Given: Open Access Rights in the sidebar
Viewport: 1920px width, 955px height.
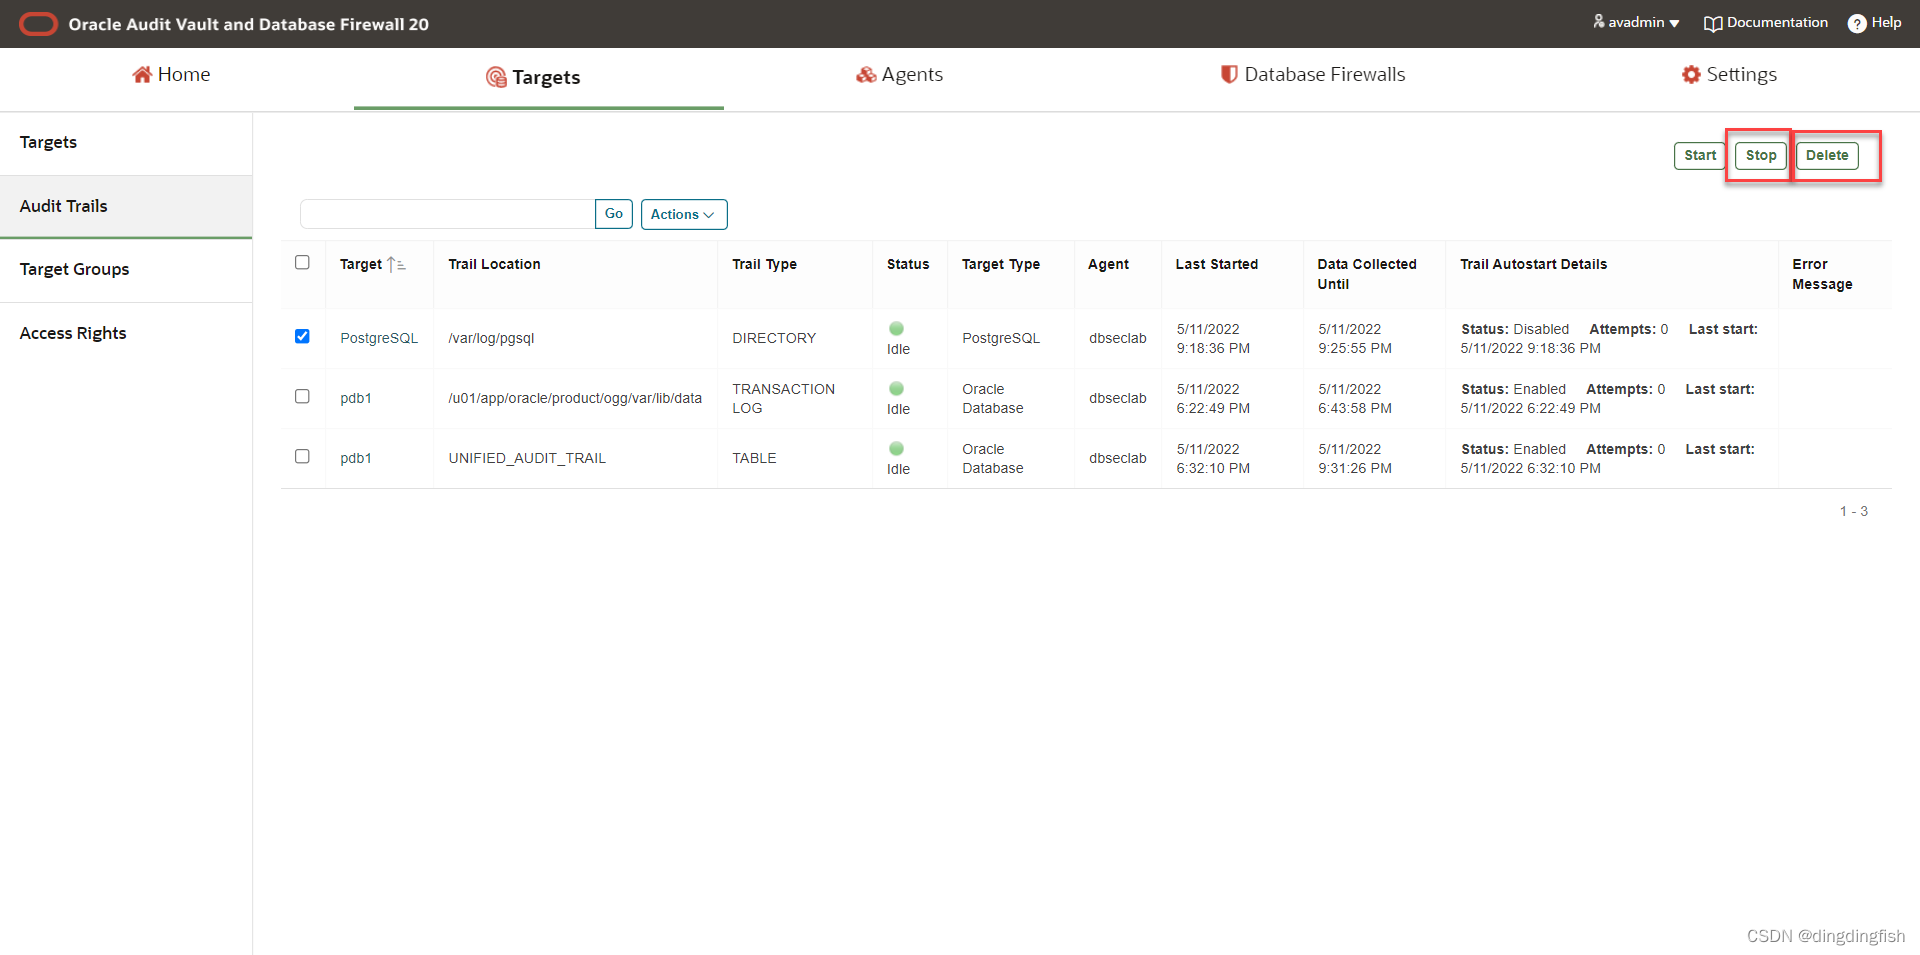Looking at the screenshot, I should 126,334.
